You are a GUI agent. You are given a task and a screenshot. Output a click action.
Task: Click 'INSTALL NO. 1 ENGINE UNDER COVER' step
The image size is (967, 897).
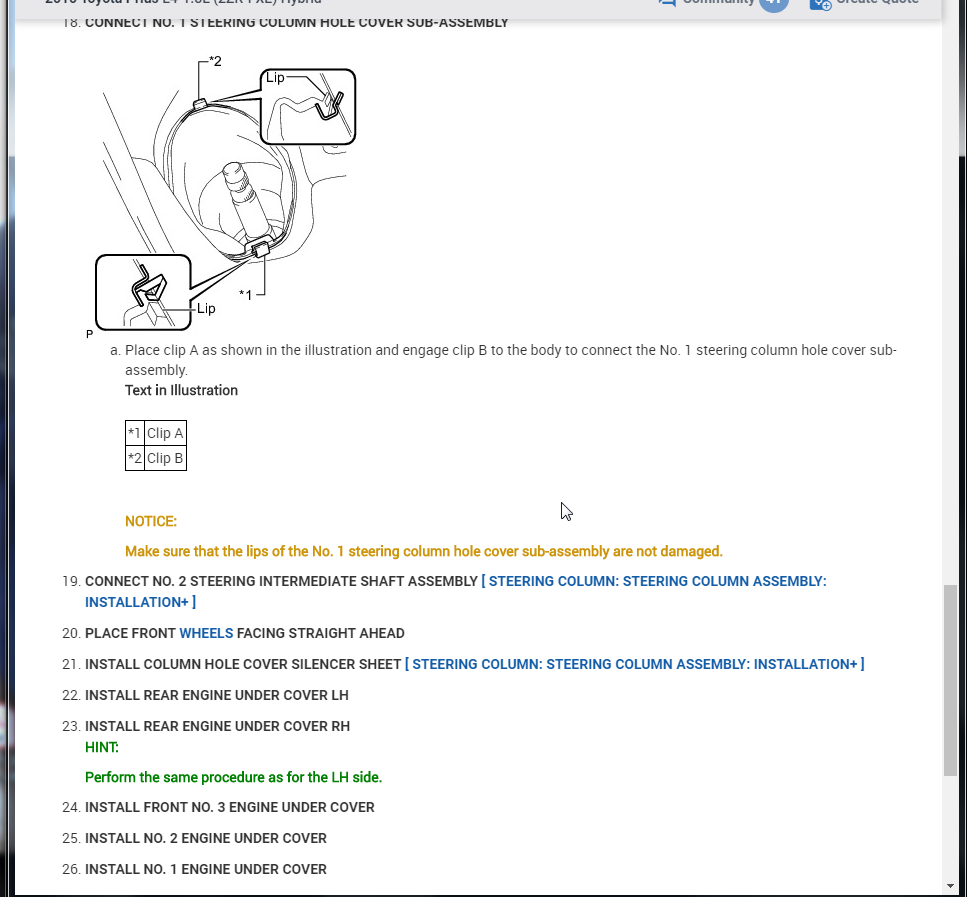click(205, 869)
